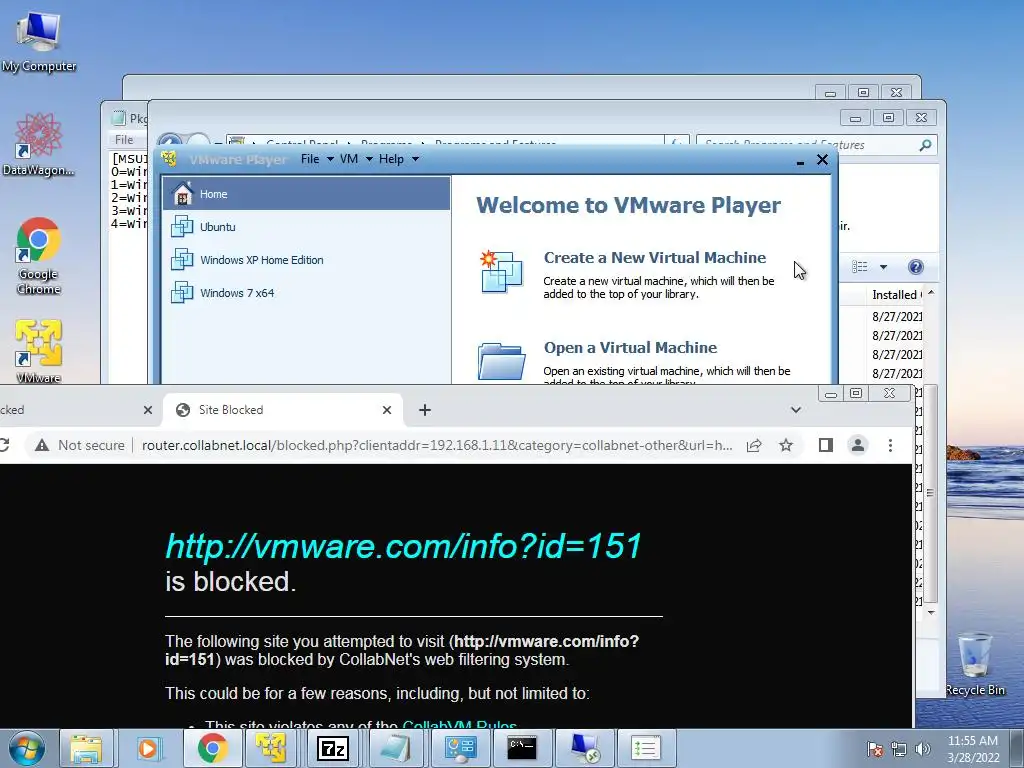1024x768 pixels.
Task: Close the first Chrome tab ending in 'cked'
Action: [148, 410]
